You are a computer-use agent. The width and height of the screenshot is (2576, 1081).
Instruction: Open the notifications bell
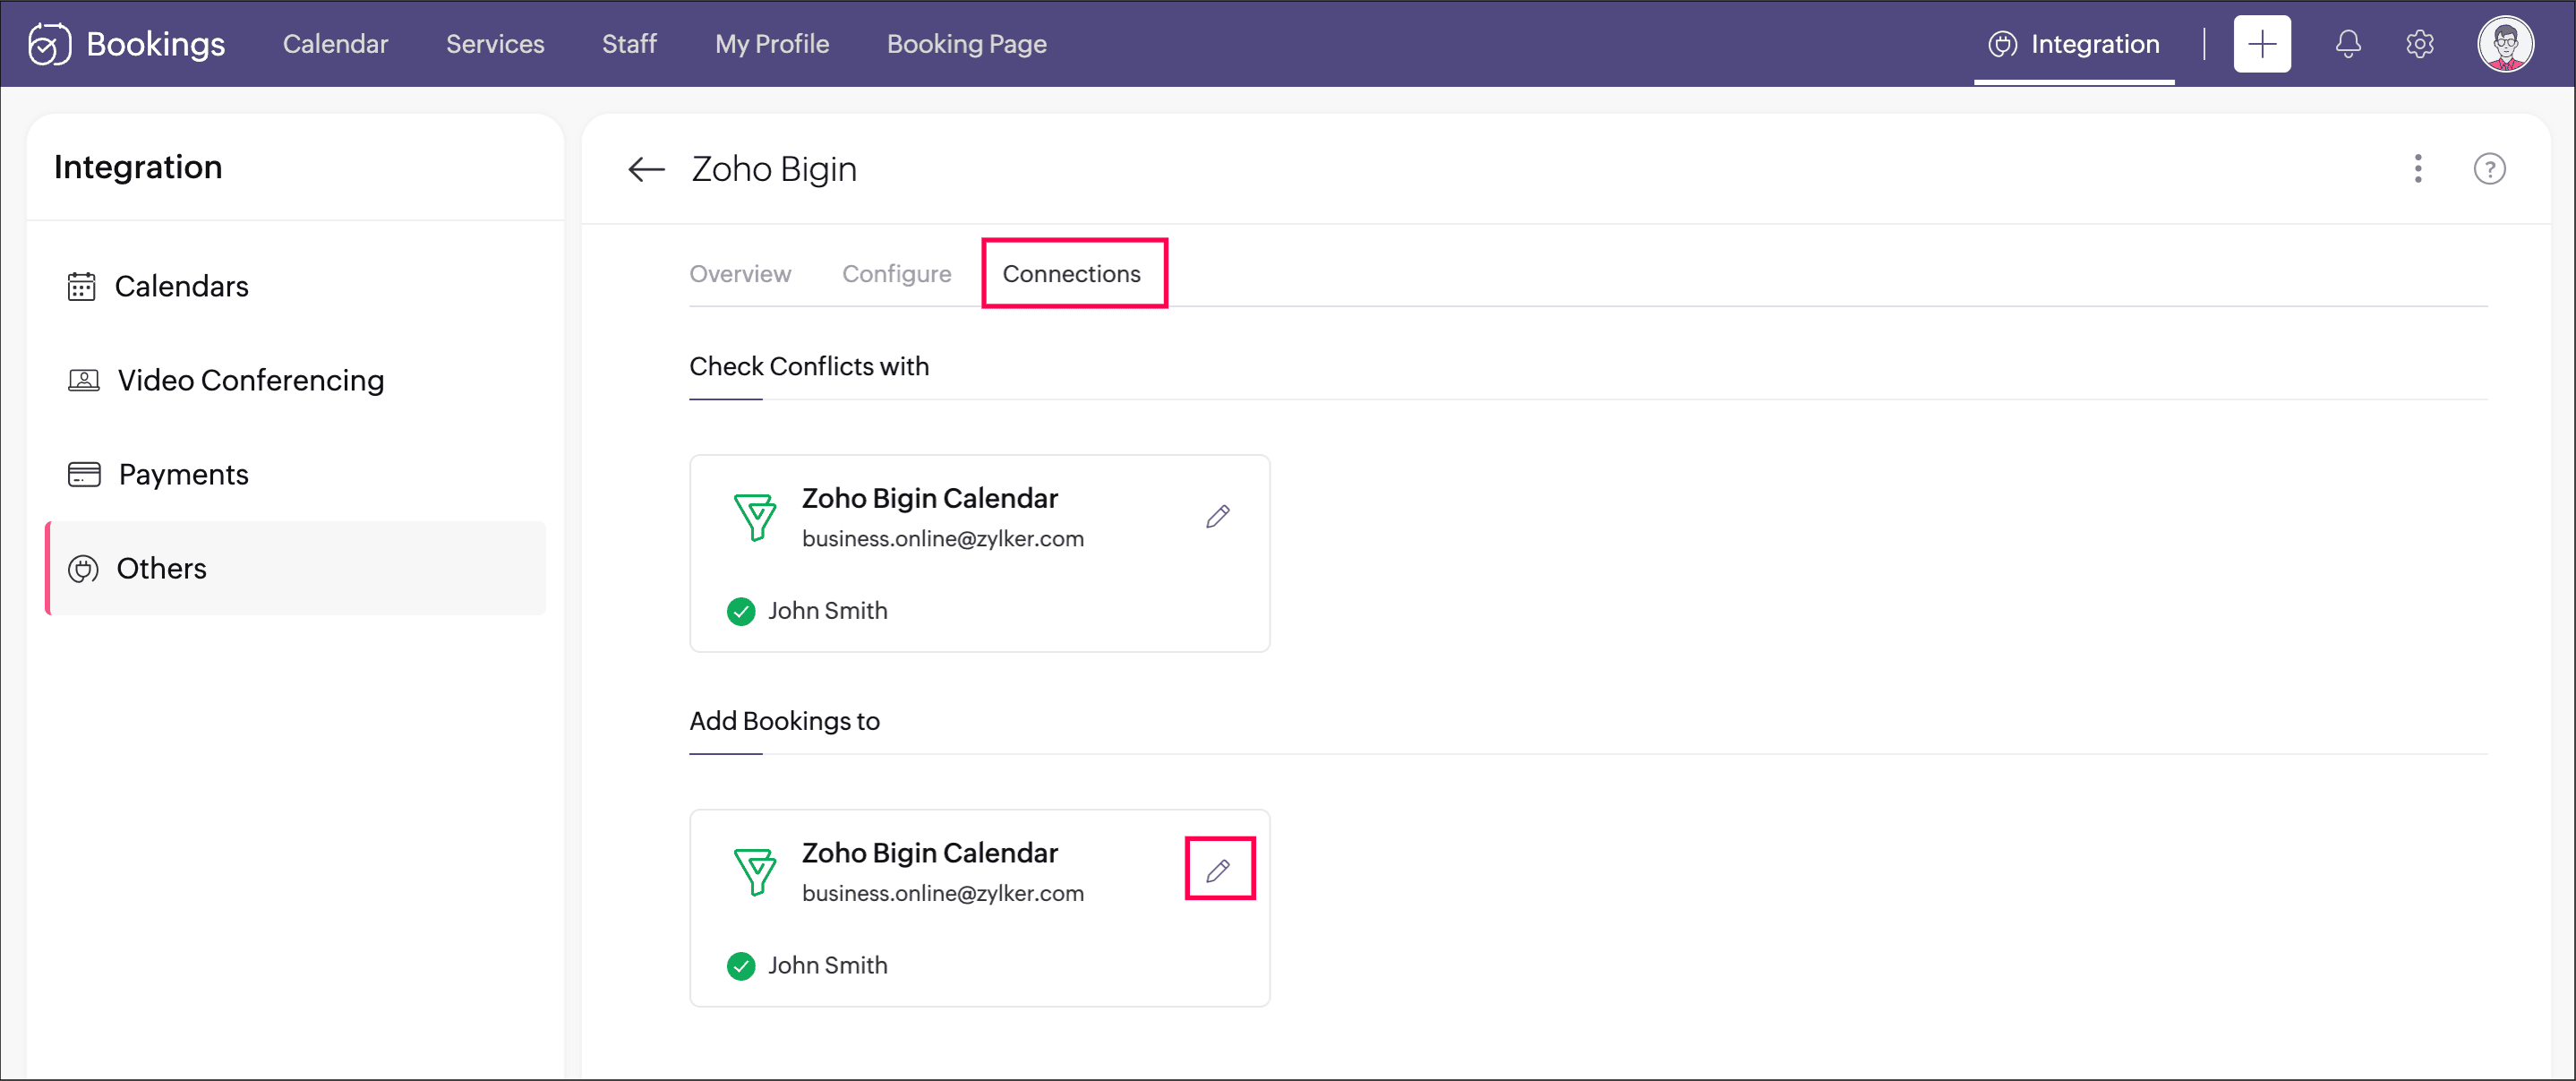pyautogui.click(x=2348, y=44)
